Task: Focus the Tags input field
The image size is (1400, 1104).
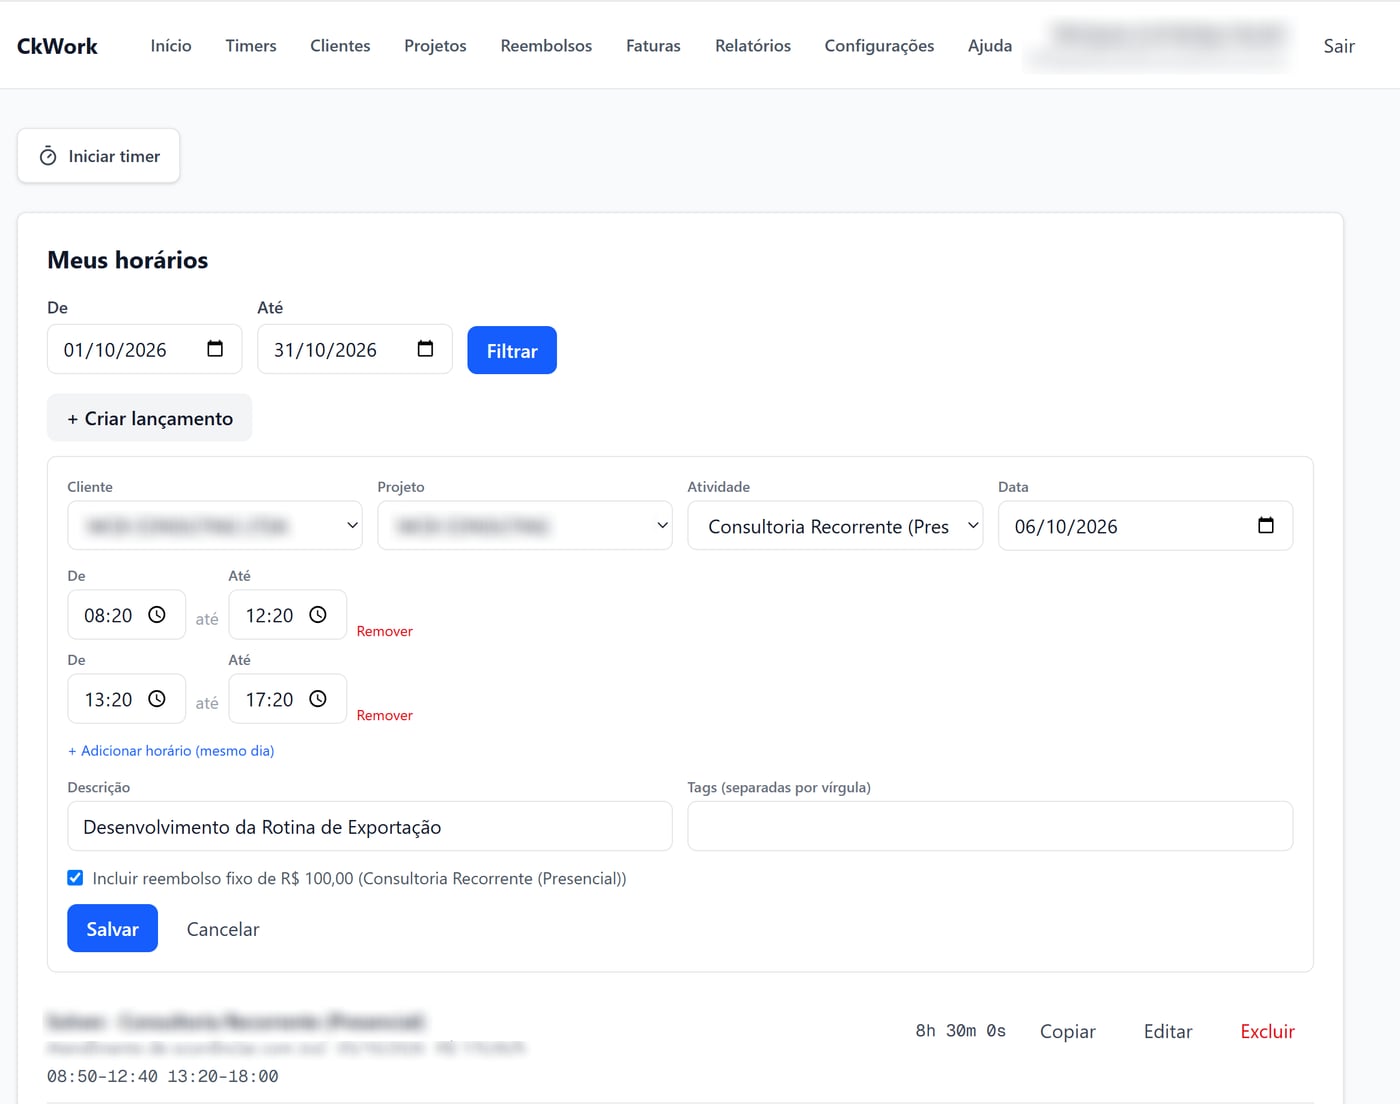Action: [x=990, y=826]
